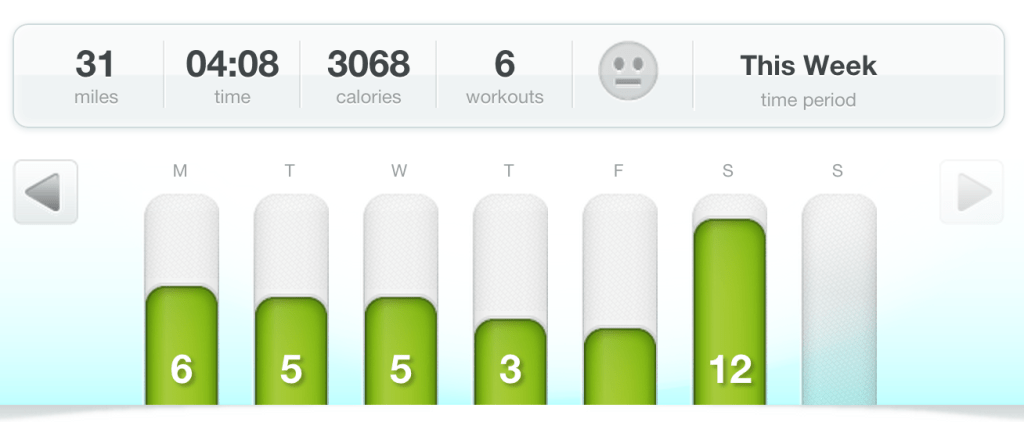Click the F day label
Screen dimensions: 1024x422
tap(619, 171)
